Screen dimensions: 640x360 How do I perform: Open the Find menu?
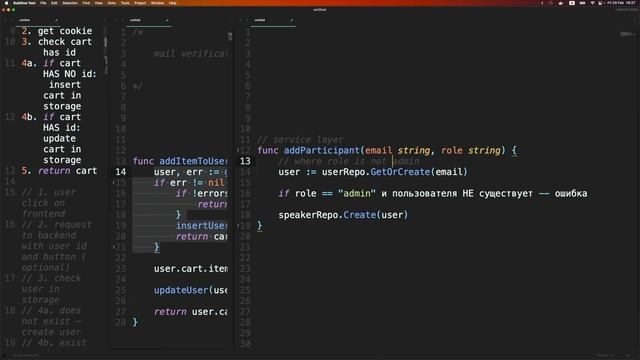pos(86,3)
